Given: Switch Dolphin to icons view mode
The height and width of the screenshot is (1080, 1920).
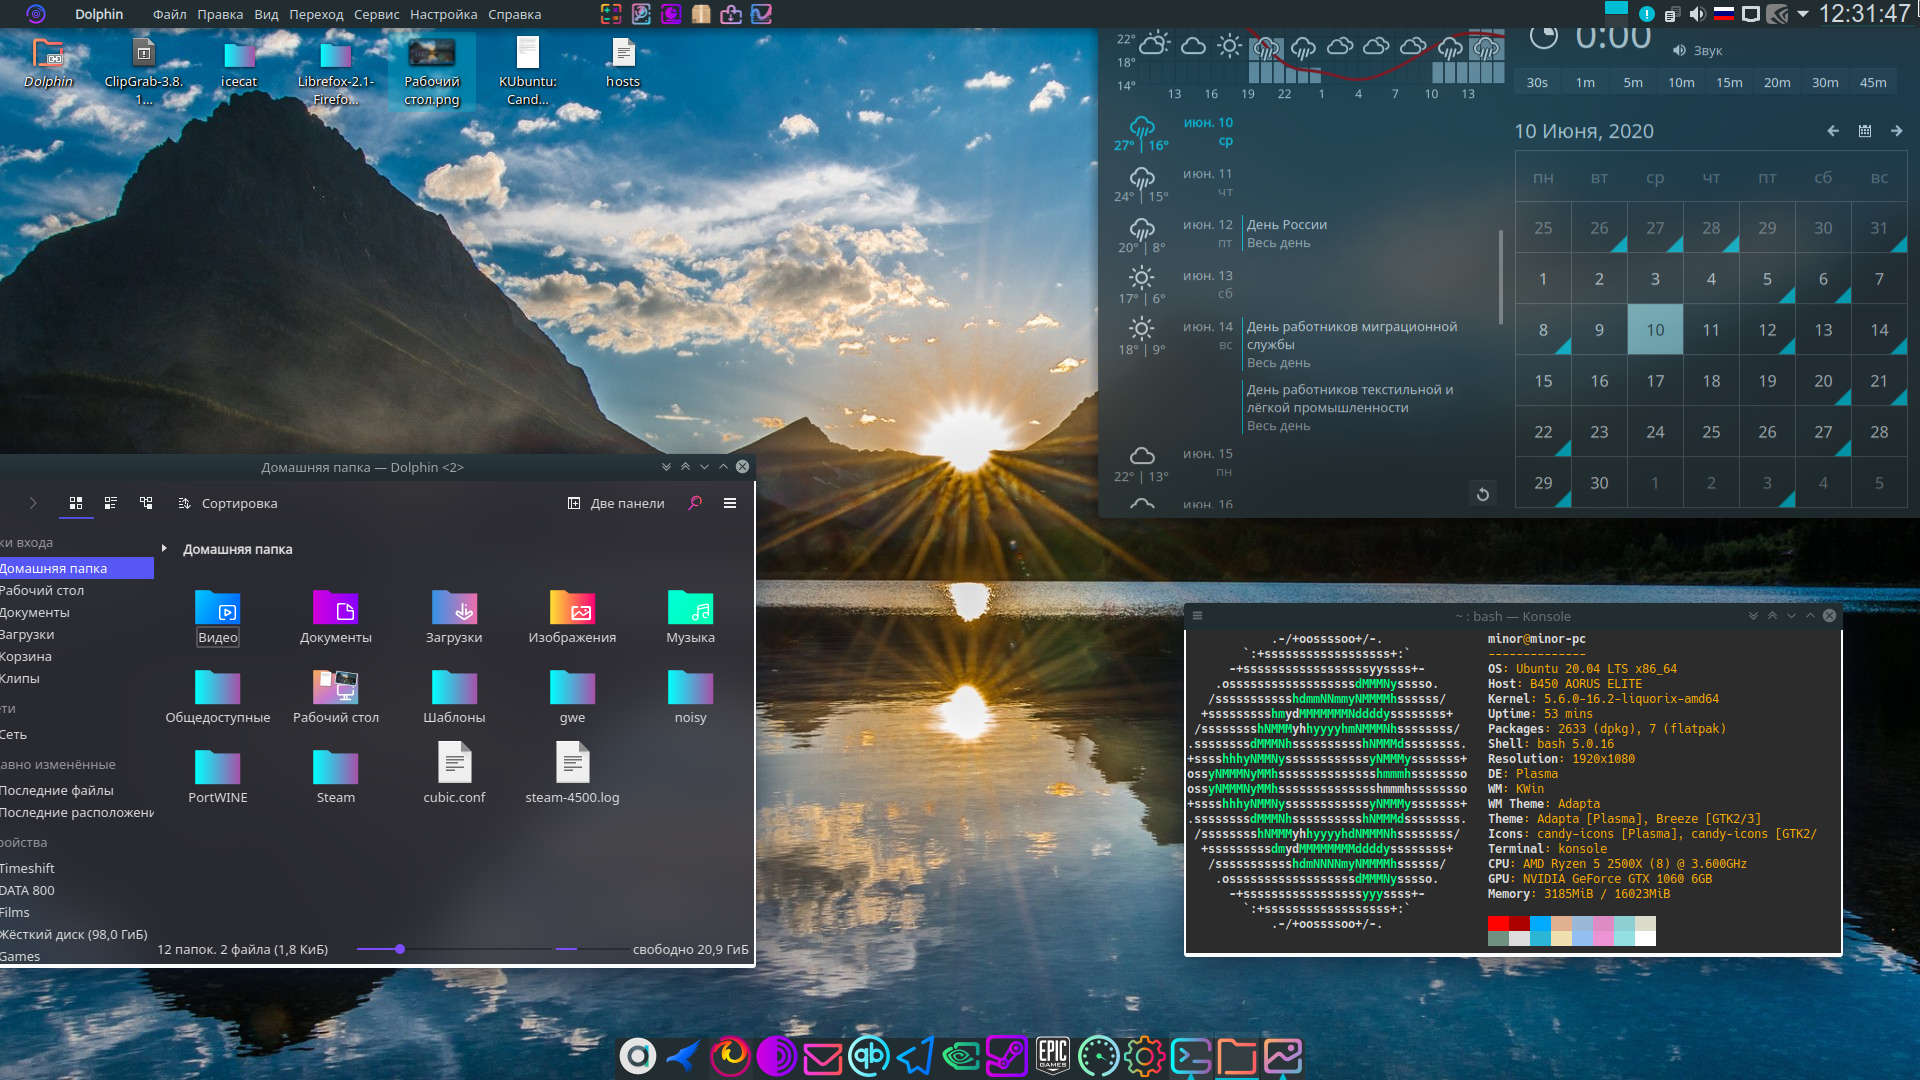Looking at the screenshot, I should click(76, 503).
